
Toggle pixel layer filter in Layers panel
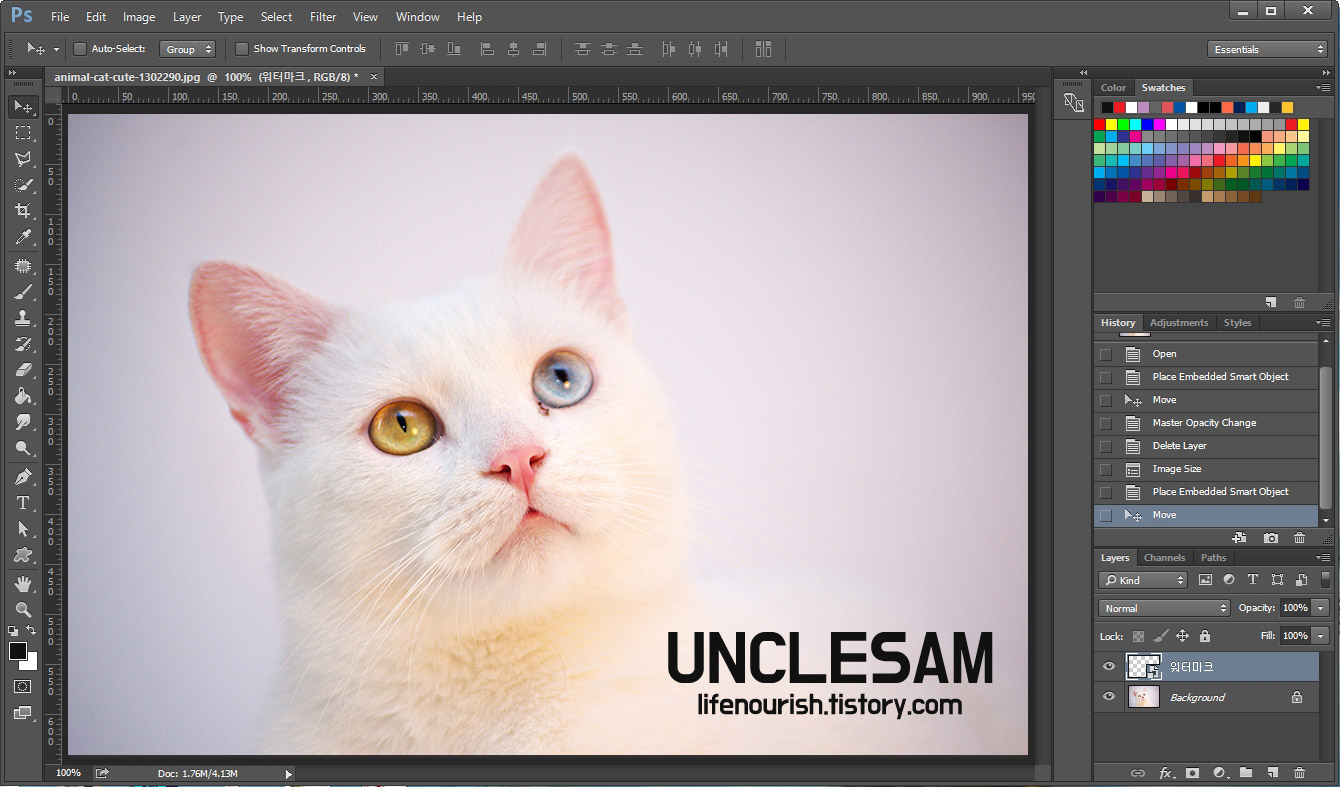1205,580
